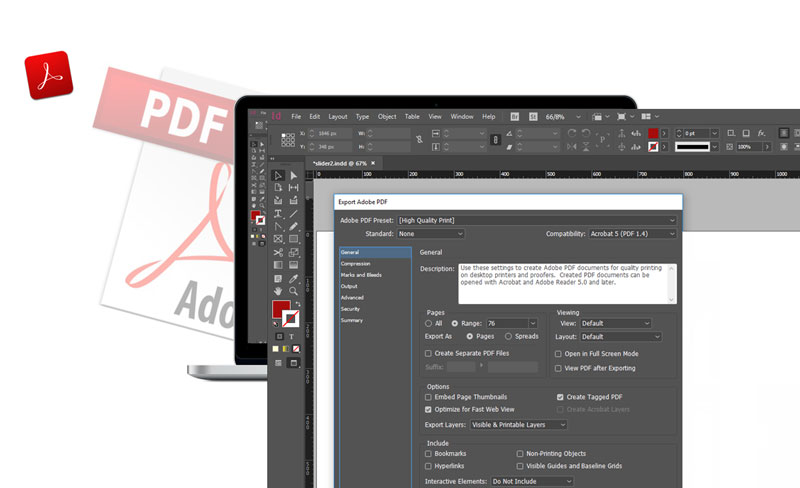Open the fx effects button
Image resolution: width=800 pixels, height=488 pixels.
761,133
